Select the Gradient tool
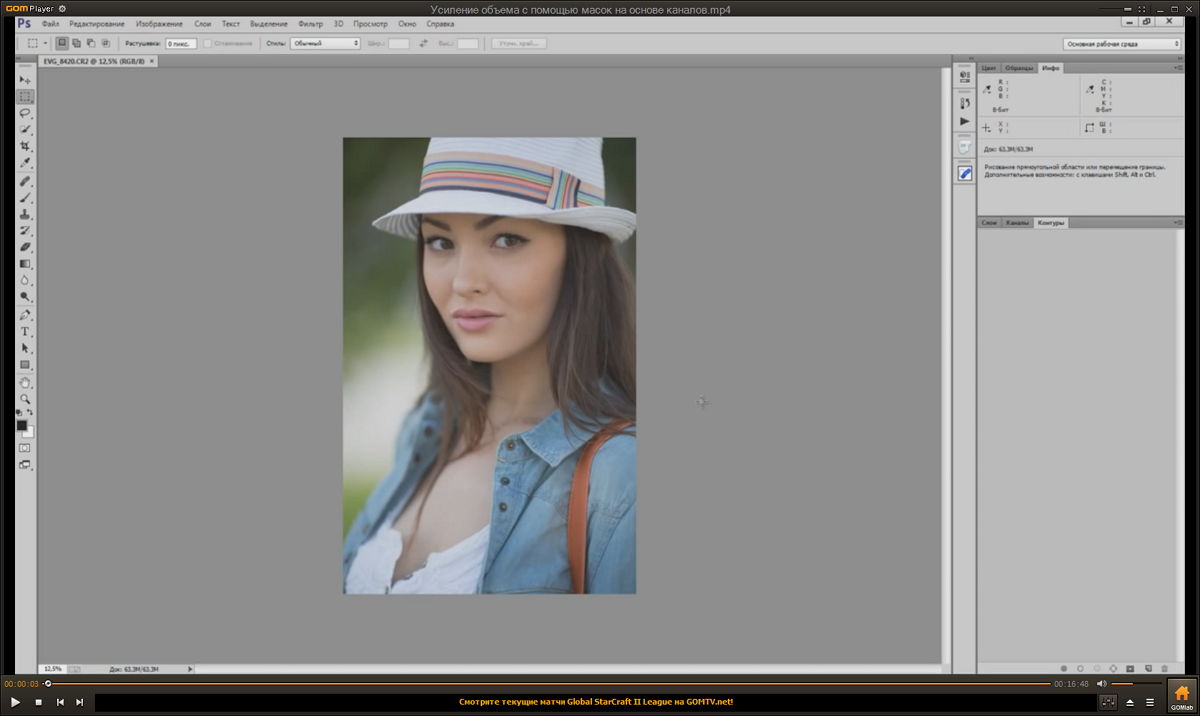 [x=25, y=264]
